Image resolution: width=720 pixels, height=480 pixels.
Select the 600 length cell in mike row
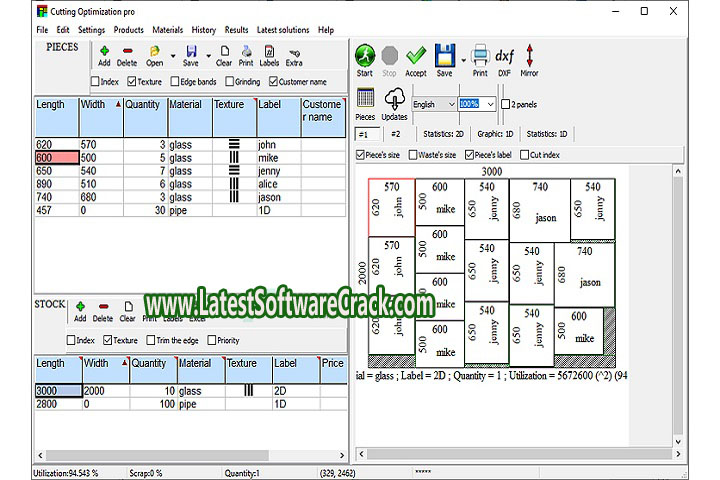pyautogui.click(x=57, y=158)
